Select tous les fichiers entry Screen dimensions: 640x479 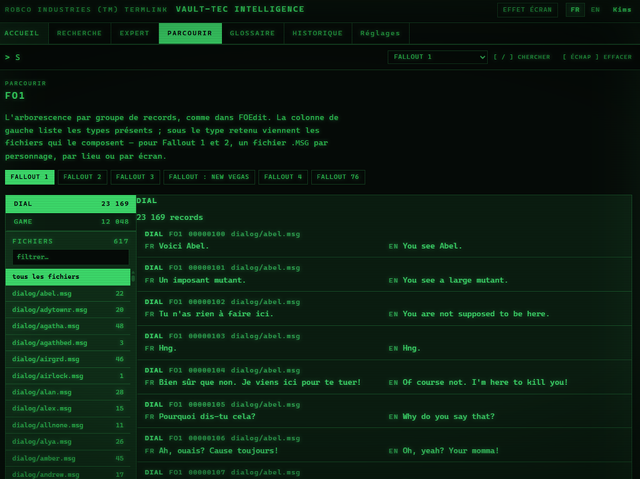point(68,277)
